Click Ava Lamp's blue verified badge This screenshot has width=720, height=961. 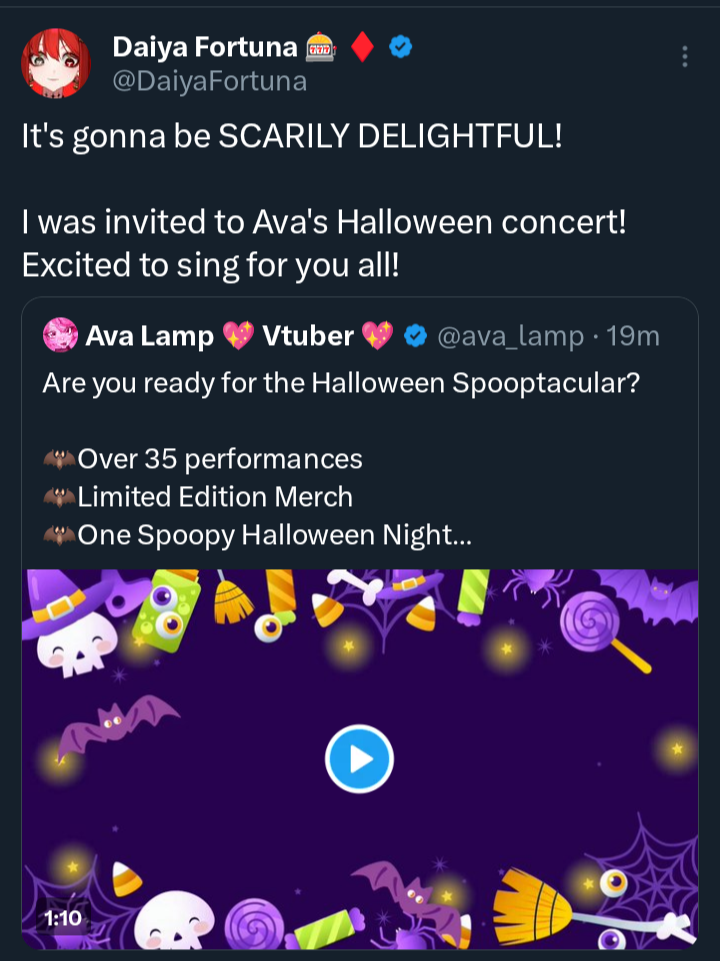415,337
